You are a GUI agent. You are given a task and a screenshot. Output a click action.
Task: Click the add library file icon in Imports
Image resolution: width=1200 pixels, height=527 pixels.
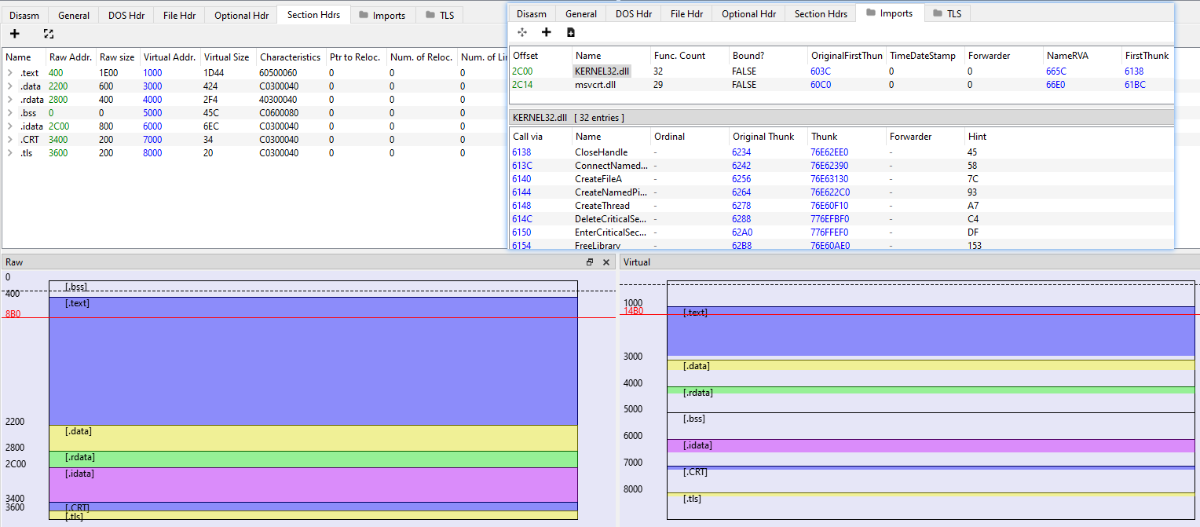click(570, 33)
